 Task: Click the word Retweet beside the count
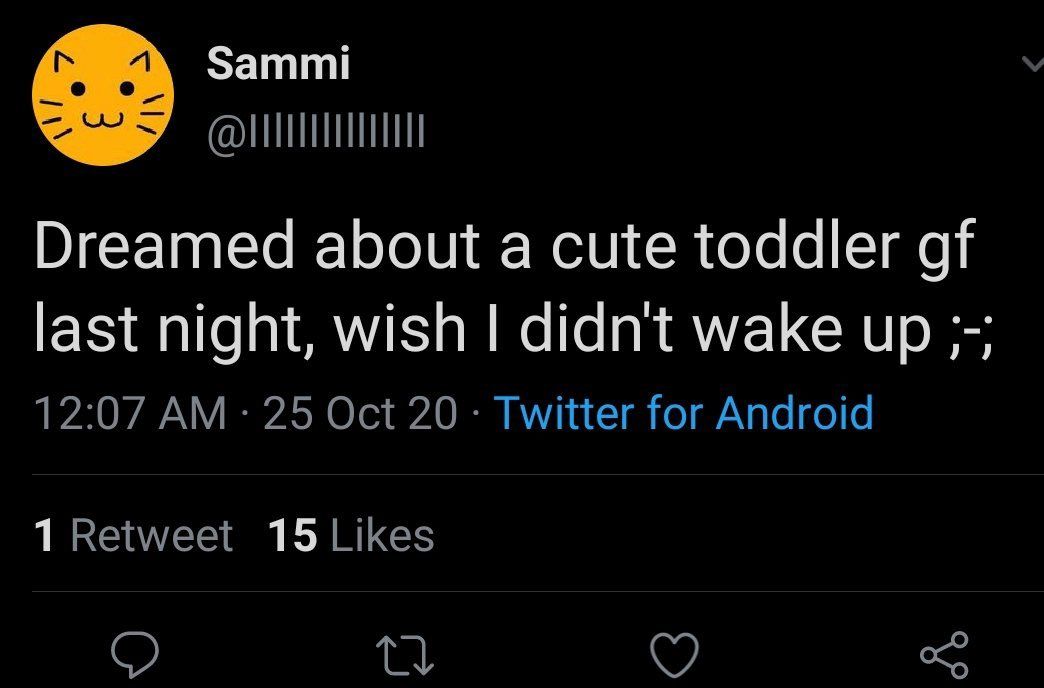pyautogui.click(x=152, y=535)
